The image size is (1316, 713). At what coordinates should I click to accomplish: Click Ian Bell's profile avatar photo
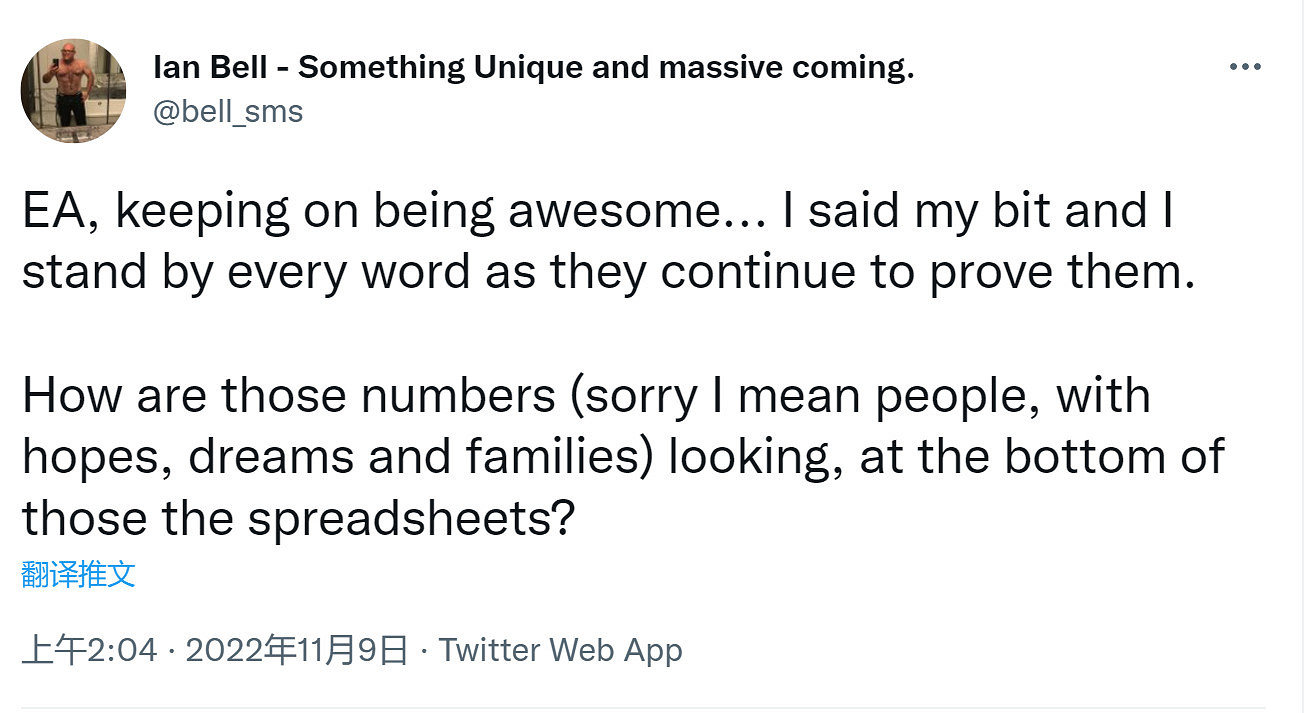point(73,91)
